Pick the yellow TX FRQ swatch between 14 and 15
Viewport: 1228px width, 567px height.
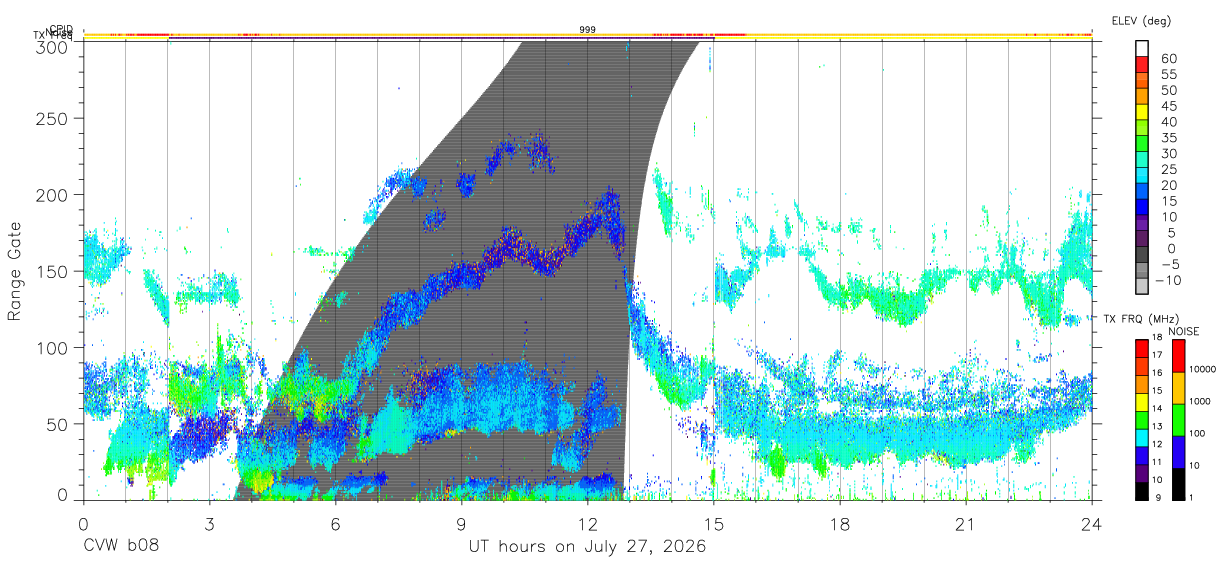(x=1142, y=402)
